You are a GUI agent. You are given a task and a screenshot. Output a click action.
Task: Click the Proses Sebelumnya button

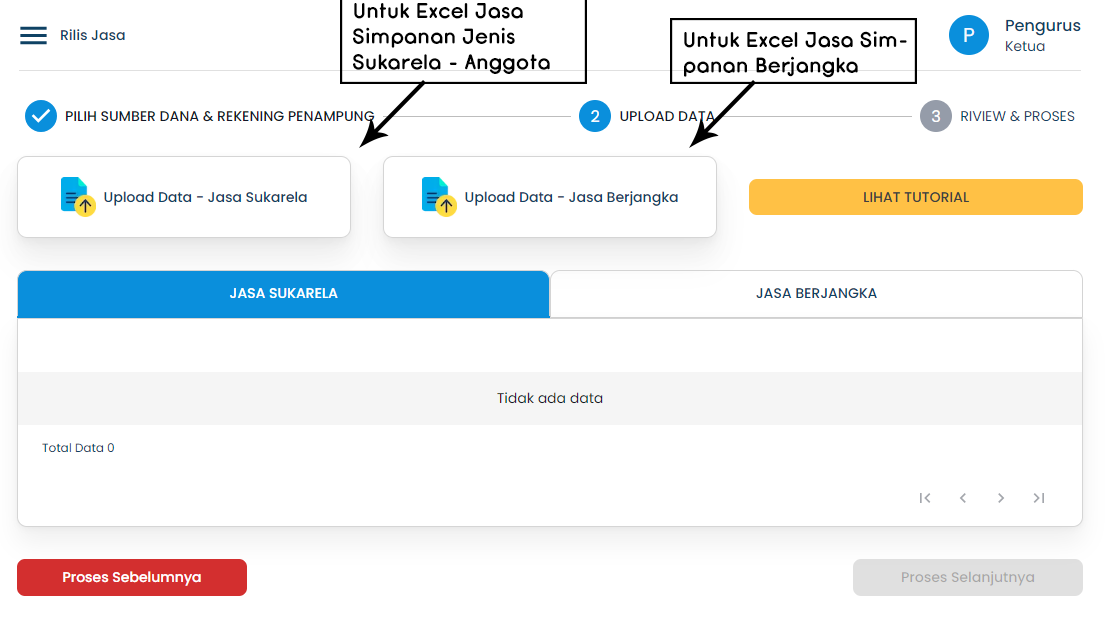[131, 577]
